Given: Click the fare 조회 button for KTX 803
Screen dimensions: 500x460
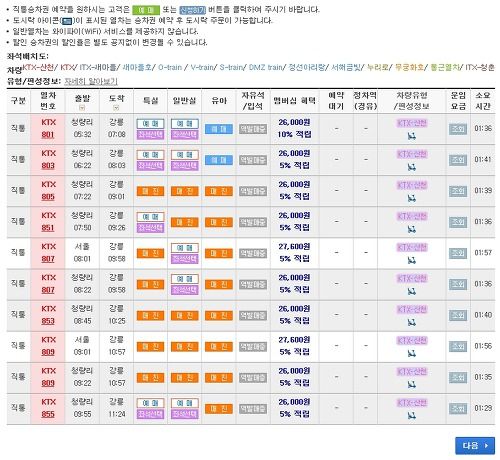Looking at the screenshot, I should [x=458, y=160].
